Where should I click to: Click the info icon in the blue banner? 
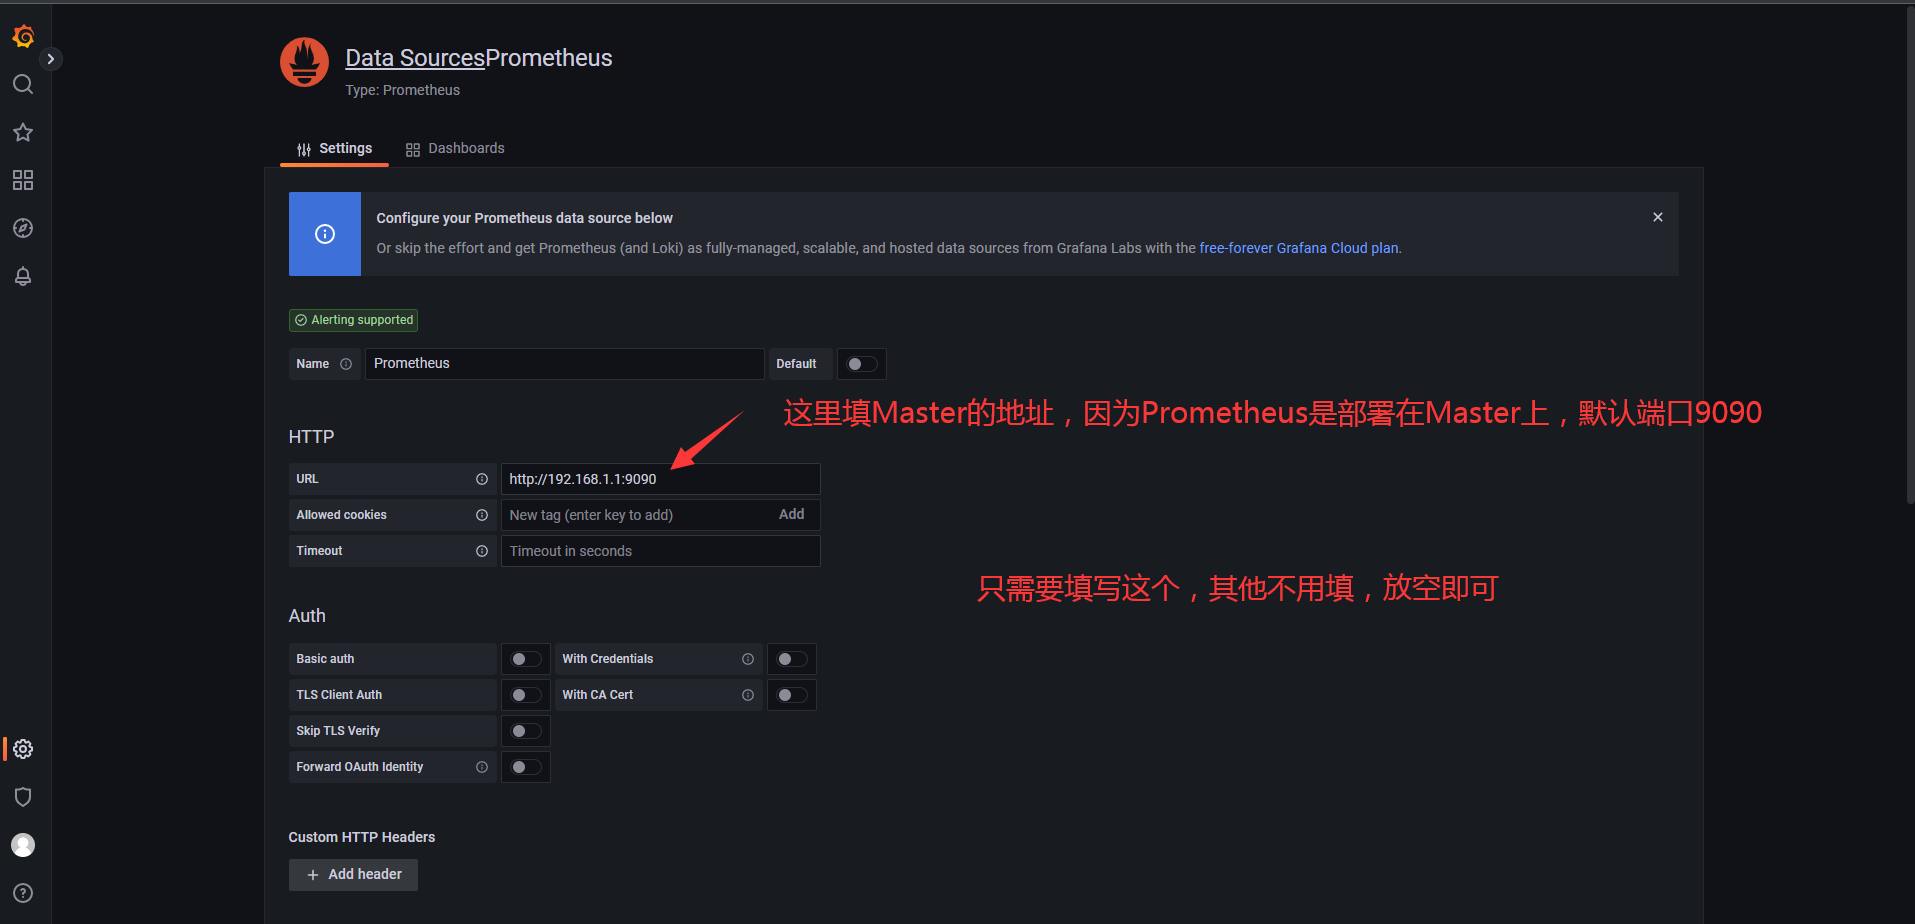click(325, 234)
